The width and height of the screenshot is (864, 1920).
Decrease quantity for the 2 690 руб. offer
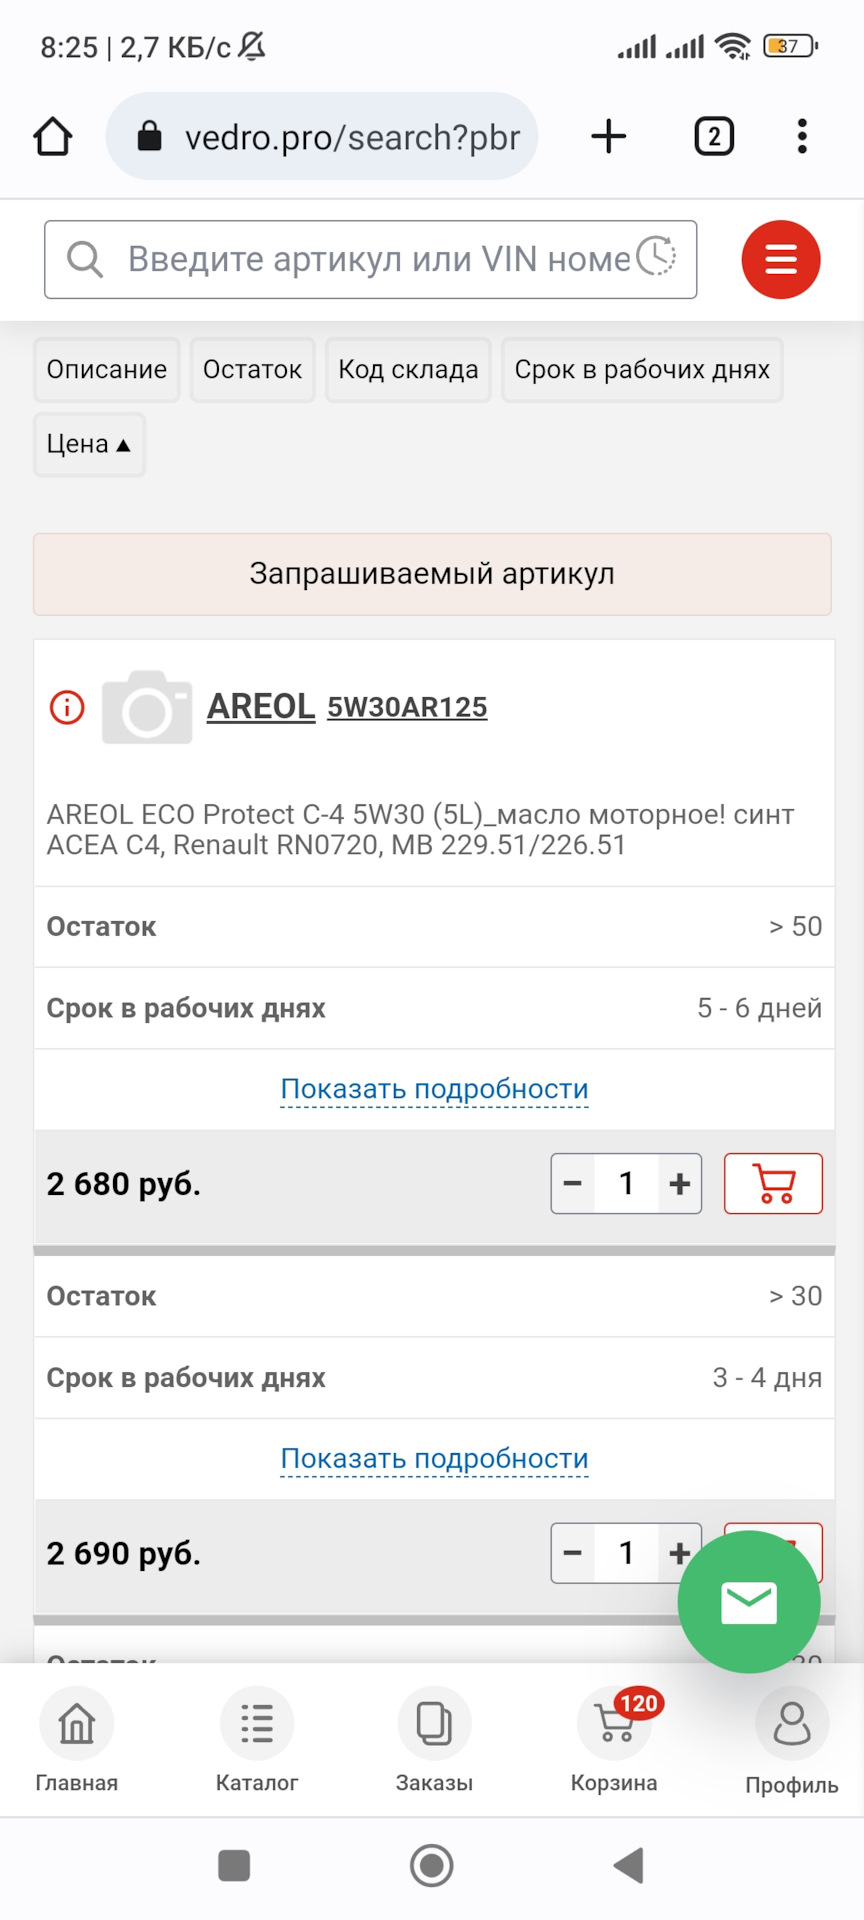click(573, 1554)
